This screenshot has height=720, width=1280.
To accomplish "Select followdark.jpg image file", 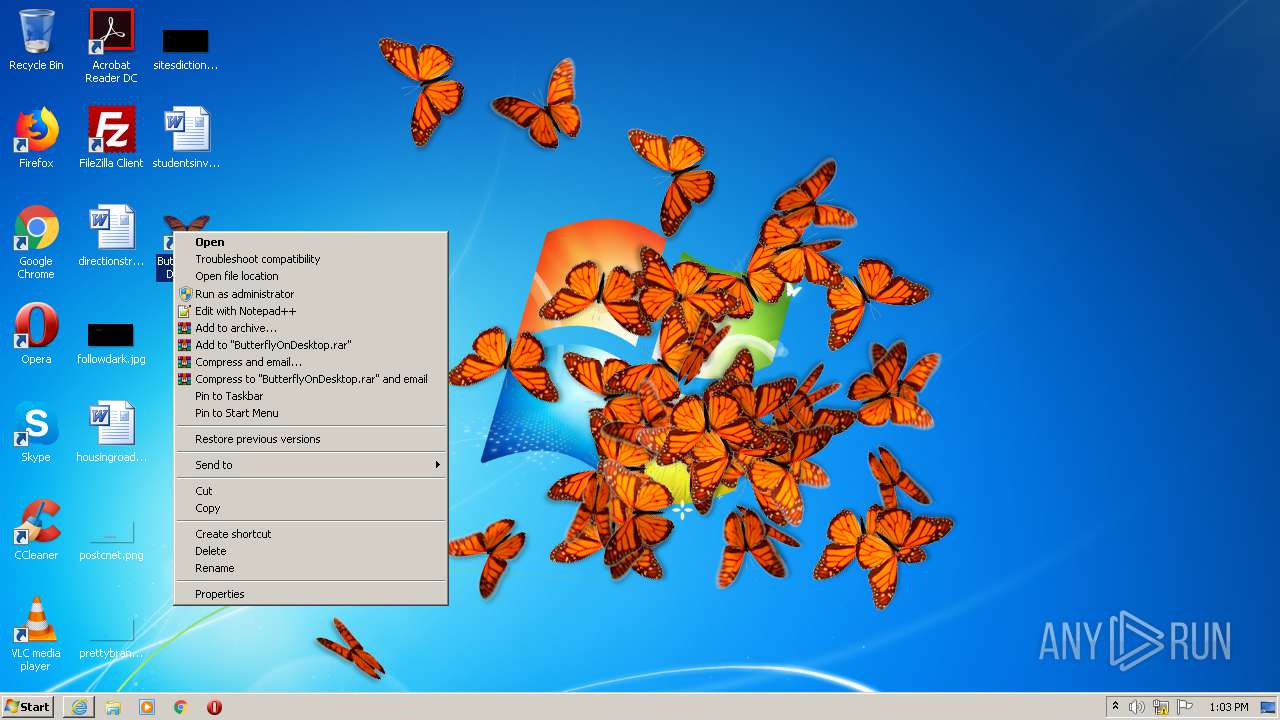I will coord(111,343).
